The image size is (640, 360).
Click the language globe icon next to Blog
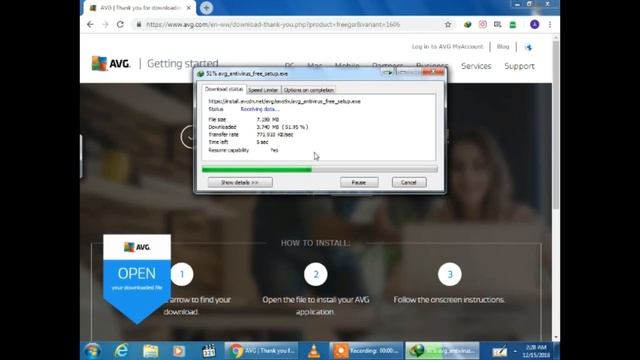coord(529,47)
